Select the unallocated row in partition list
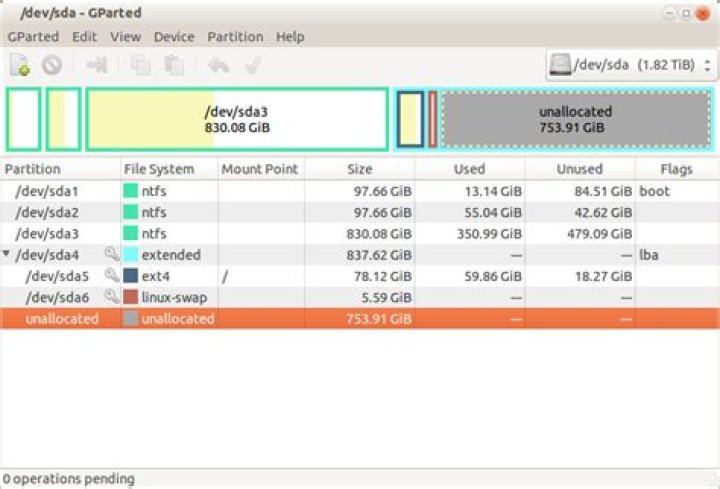 point(360,319)
